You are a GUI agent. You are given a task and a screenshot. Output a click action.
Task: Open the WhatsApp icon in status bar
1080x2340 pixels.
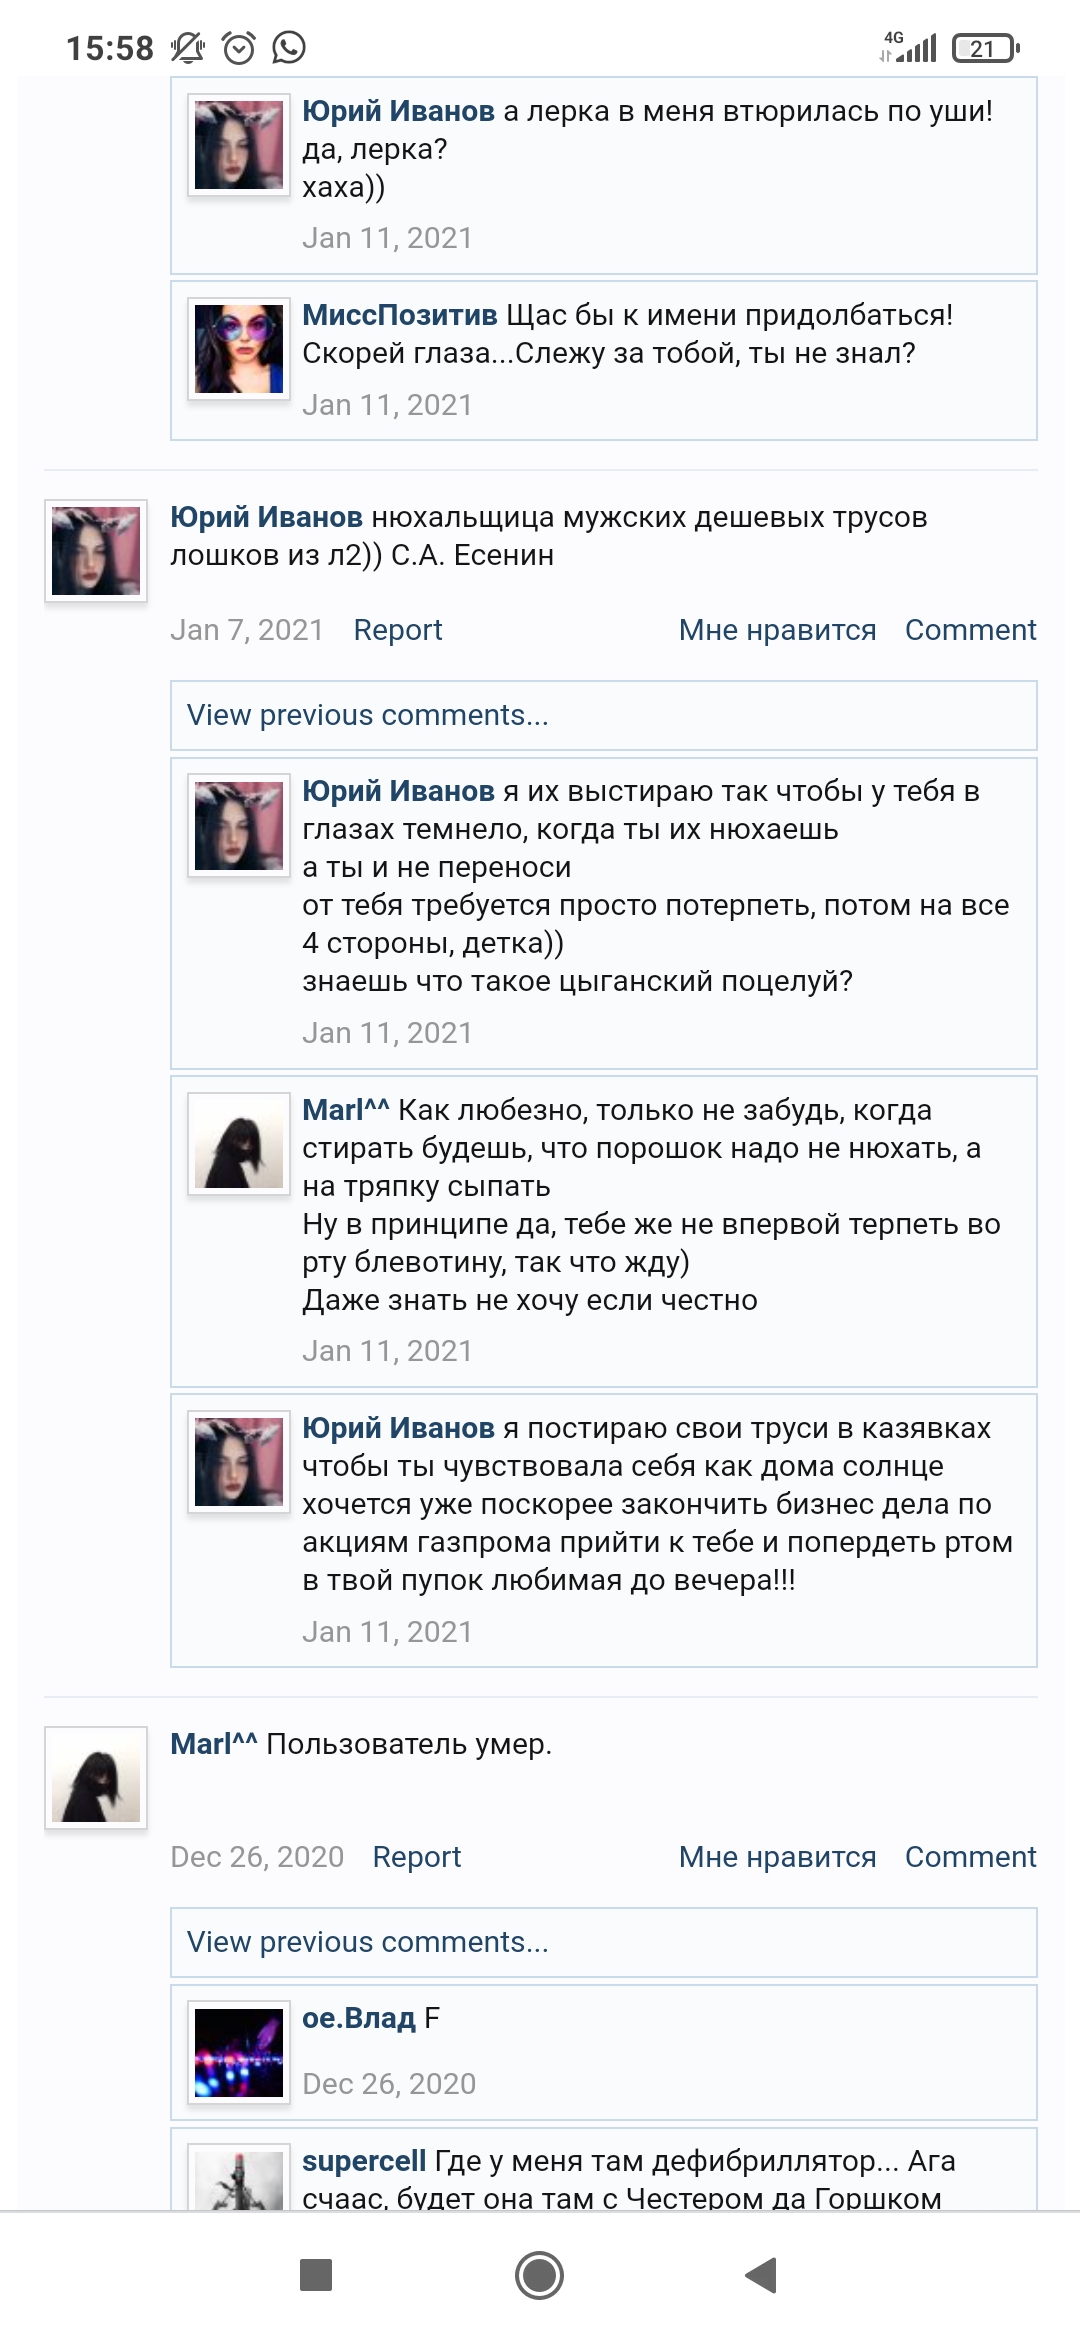tap(291, 44)
